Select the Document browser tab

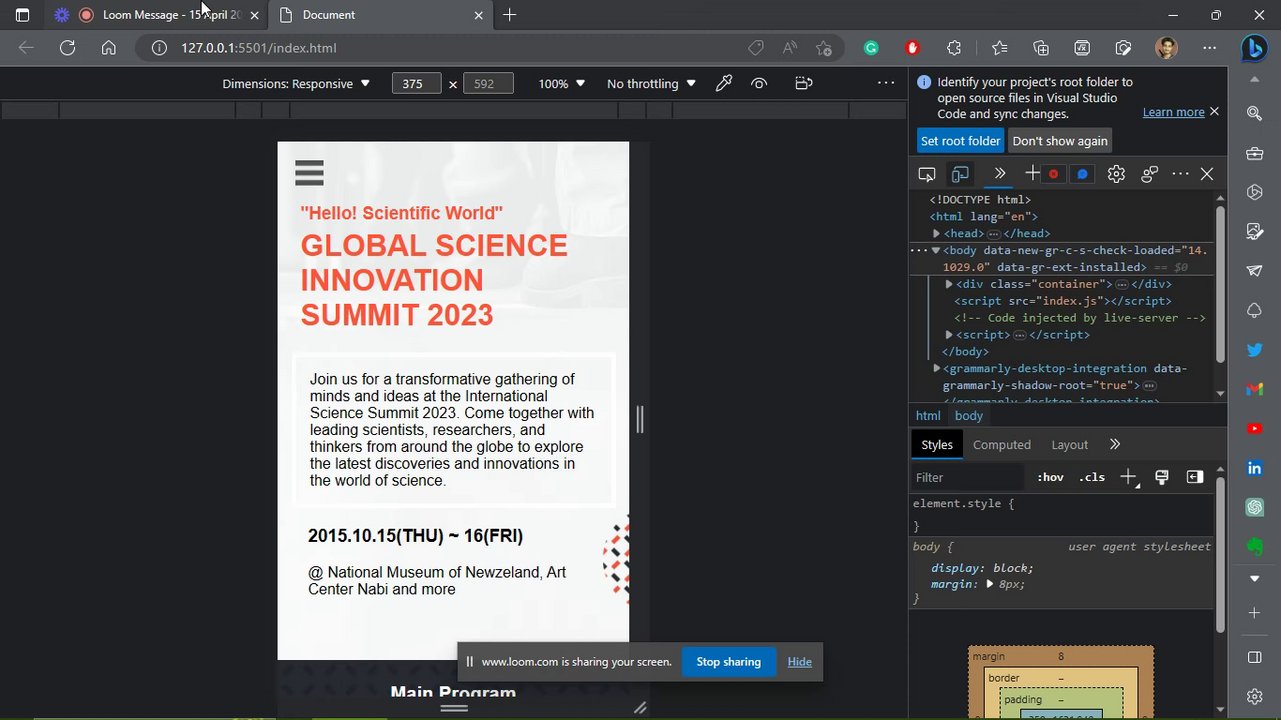tap(379, 15)
